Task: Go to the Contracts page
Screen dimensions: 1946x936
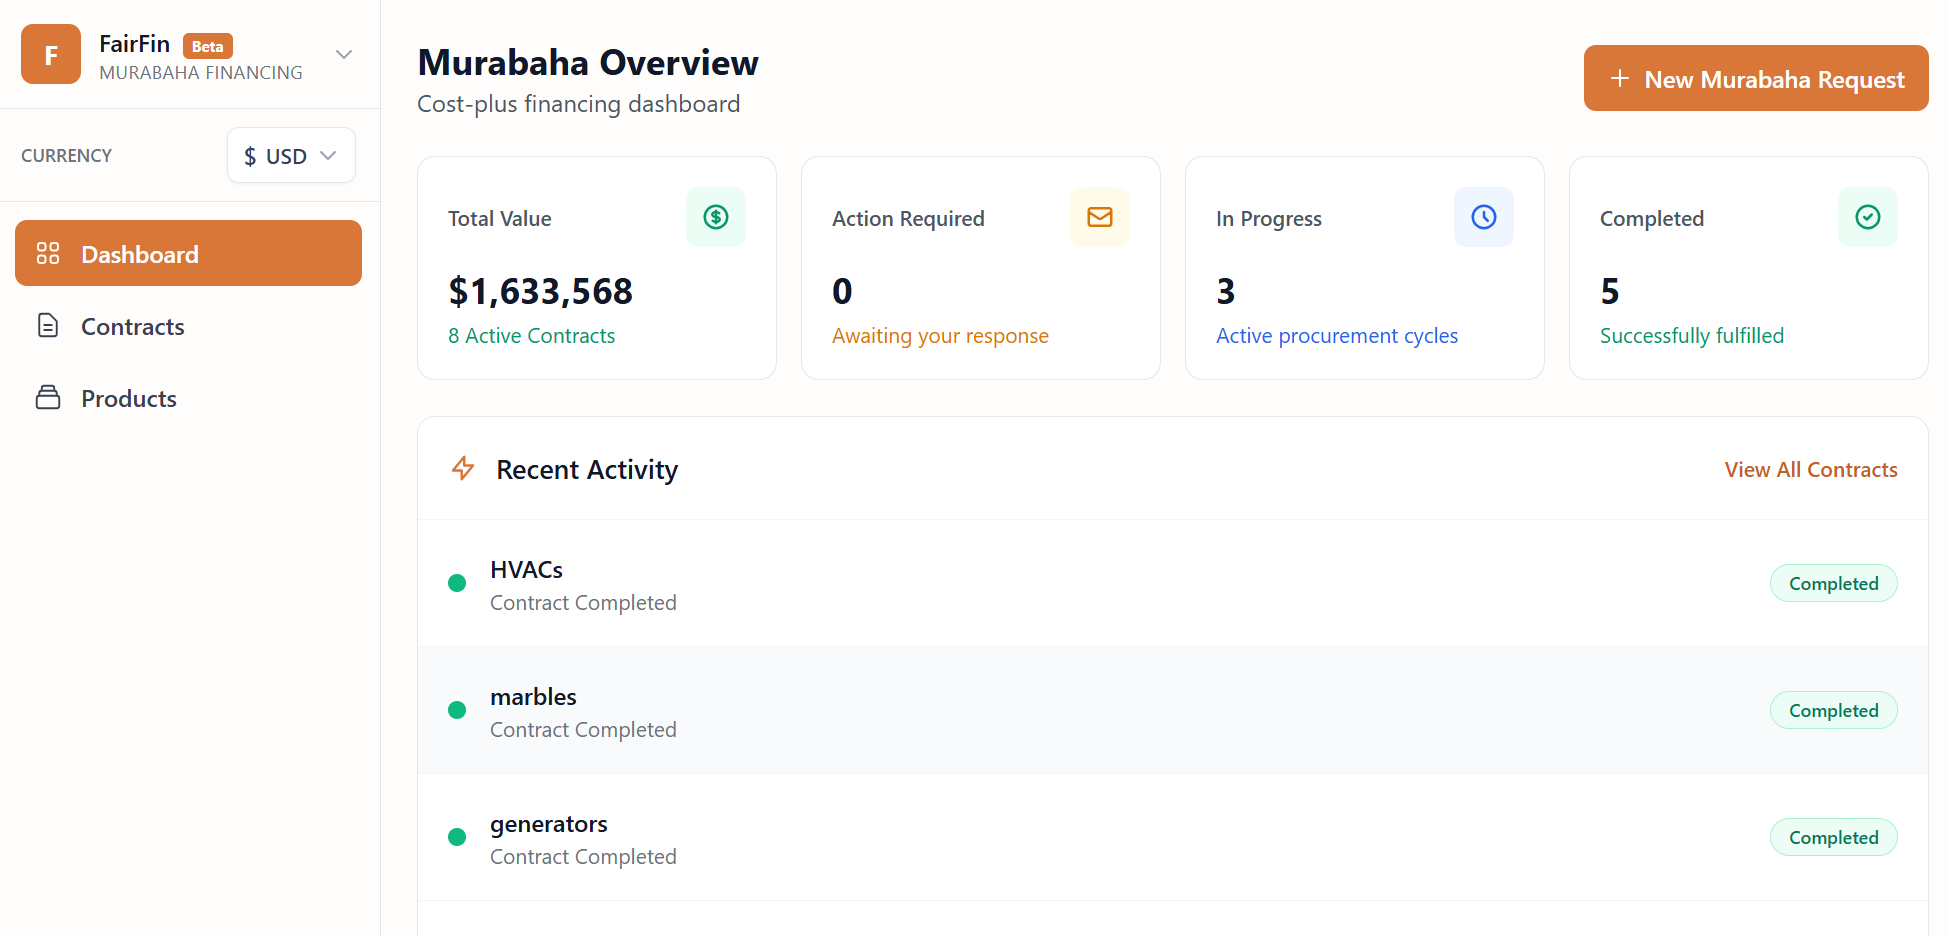Action: click(133, 327)
